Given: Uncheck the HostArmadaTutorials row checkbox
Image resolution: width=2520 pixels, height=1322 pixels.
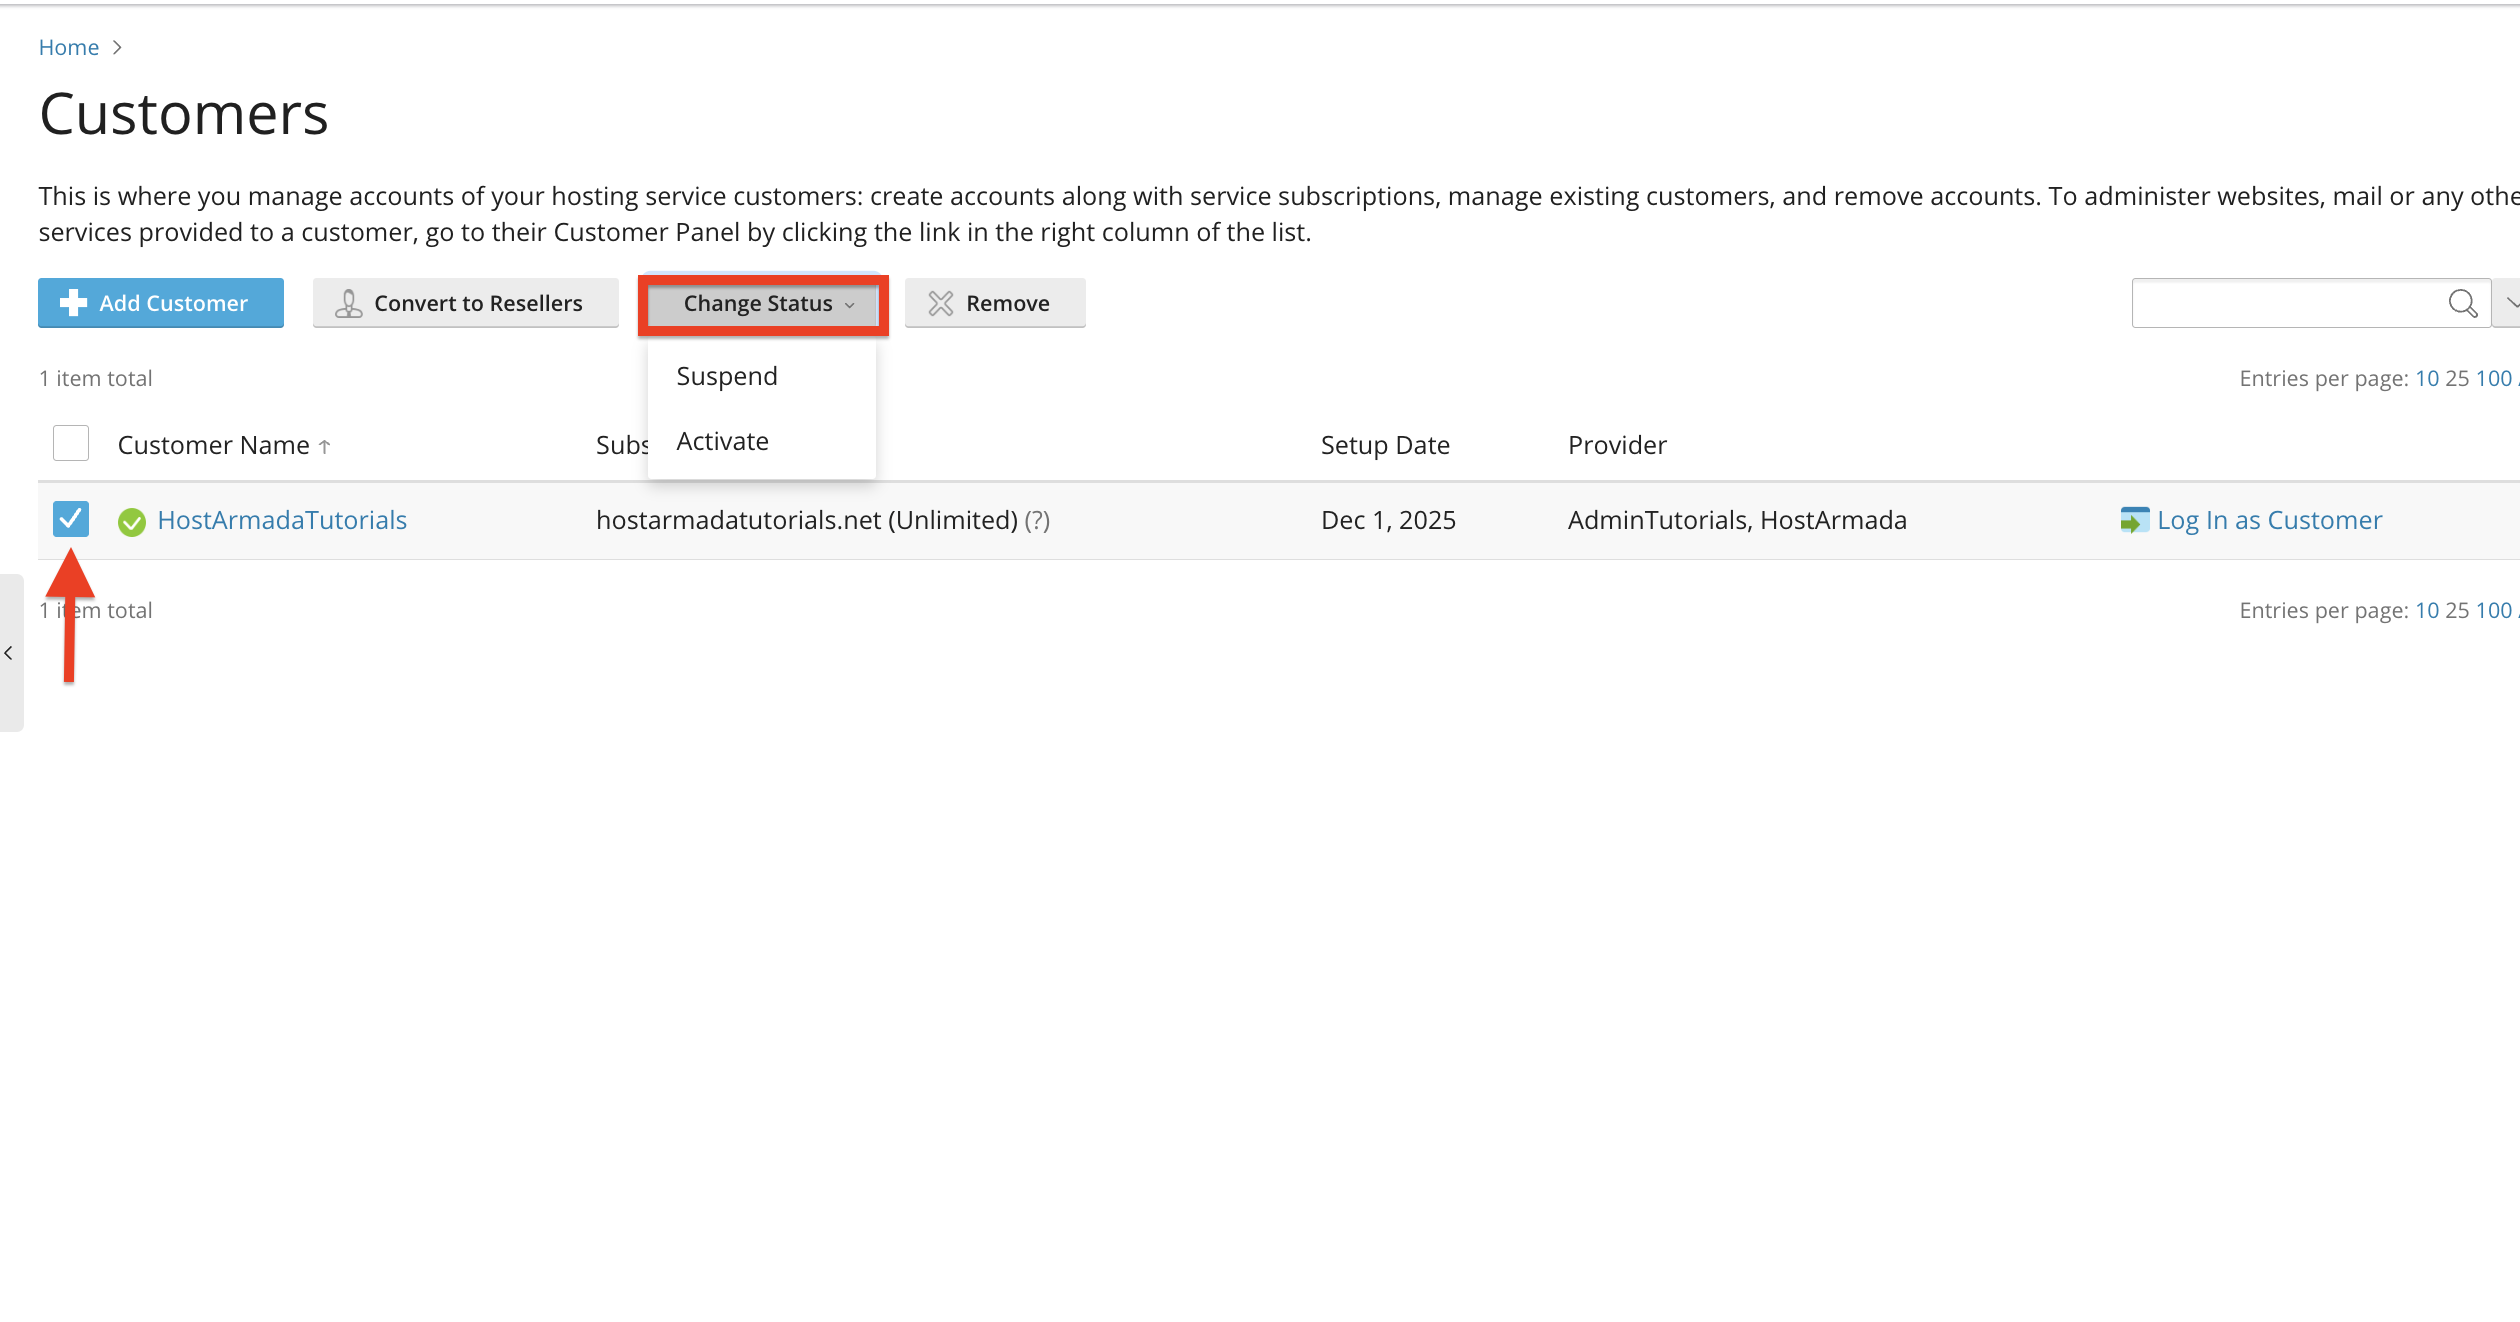Looking at the screenshot, I should (71, 519).
